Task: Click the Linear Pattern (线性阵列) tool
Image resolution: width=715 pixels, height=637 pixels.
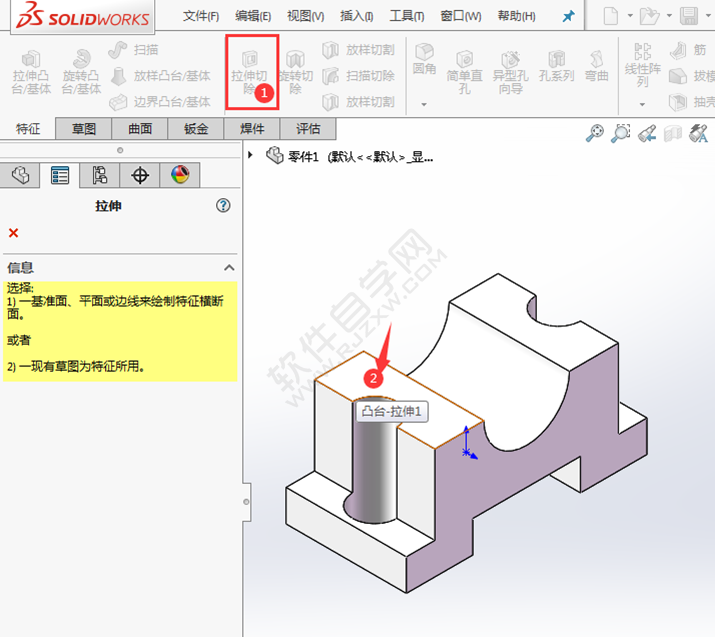Action: [642, 66]
